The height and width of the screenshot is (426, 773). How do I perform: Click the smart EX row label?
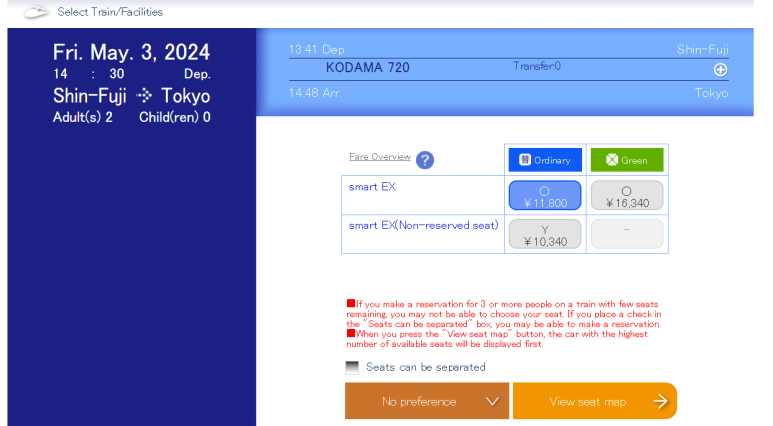tap(372, 187)
